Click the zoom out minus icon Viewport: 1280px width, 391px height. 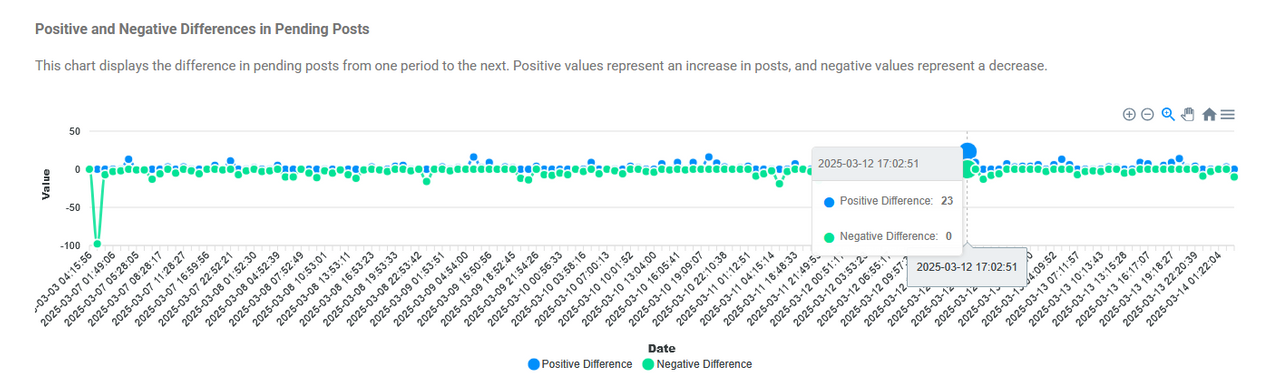point(1148,114)
